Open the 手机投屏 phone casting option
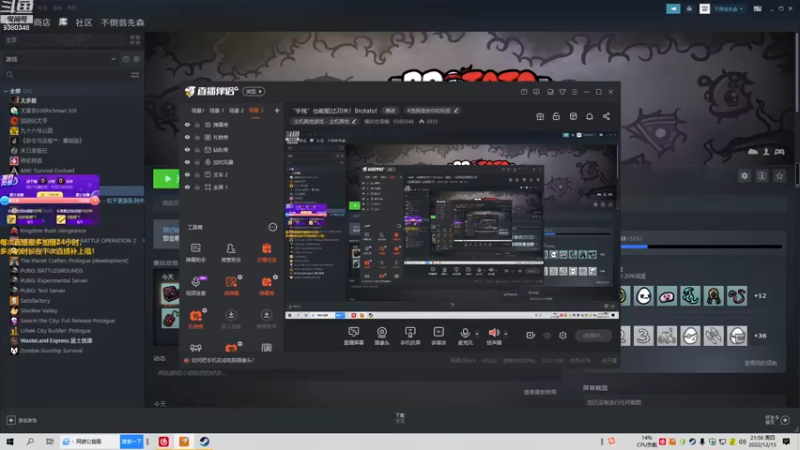 click(x=410, y=335)
